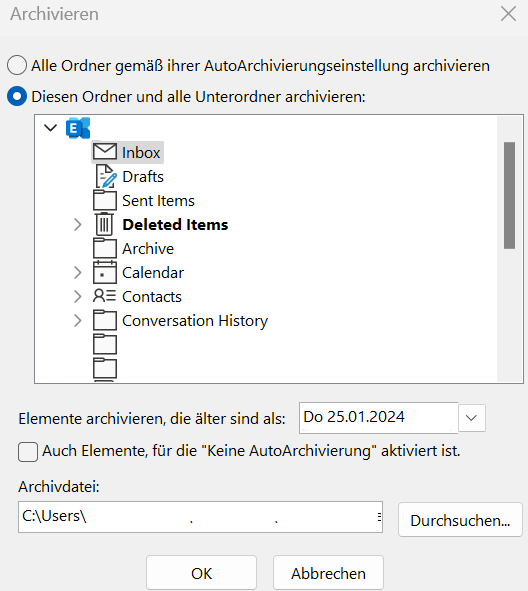Click the Drafts pencil-page icon

(106, 176)
